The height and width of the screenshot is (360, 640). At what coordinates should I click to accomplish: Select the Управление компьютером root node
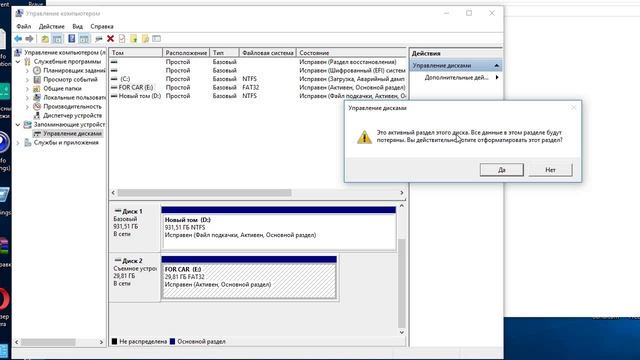pos(64,52)
